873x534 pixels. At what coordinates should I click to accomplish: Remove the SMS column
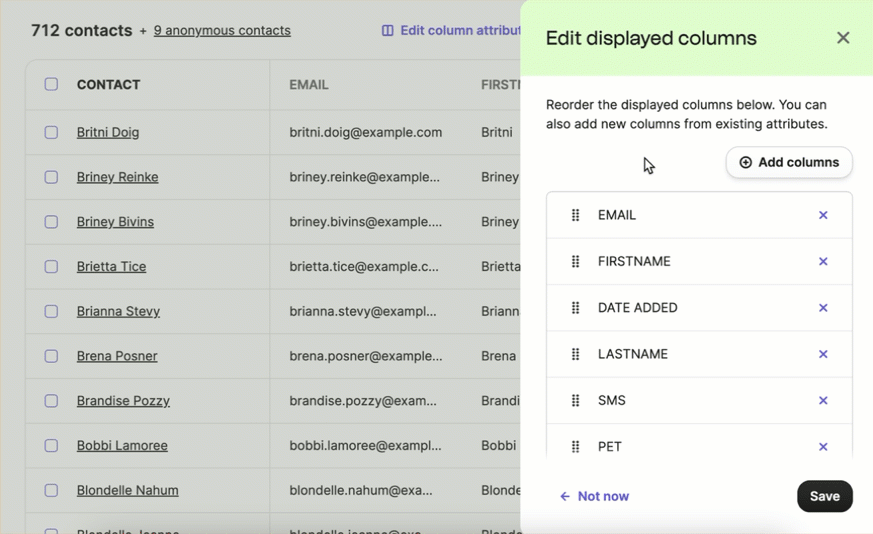pyautogui.click(x=823, y=400)
